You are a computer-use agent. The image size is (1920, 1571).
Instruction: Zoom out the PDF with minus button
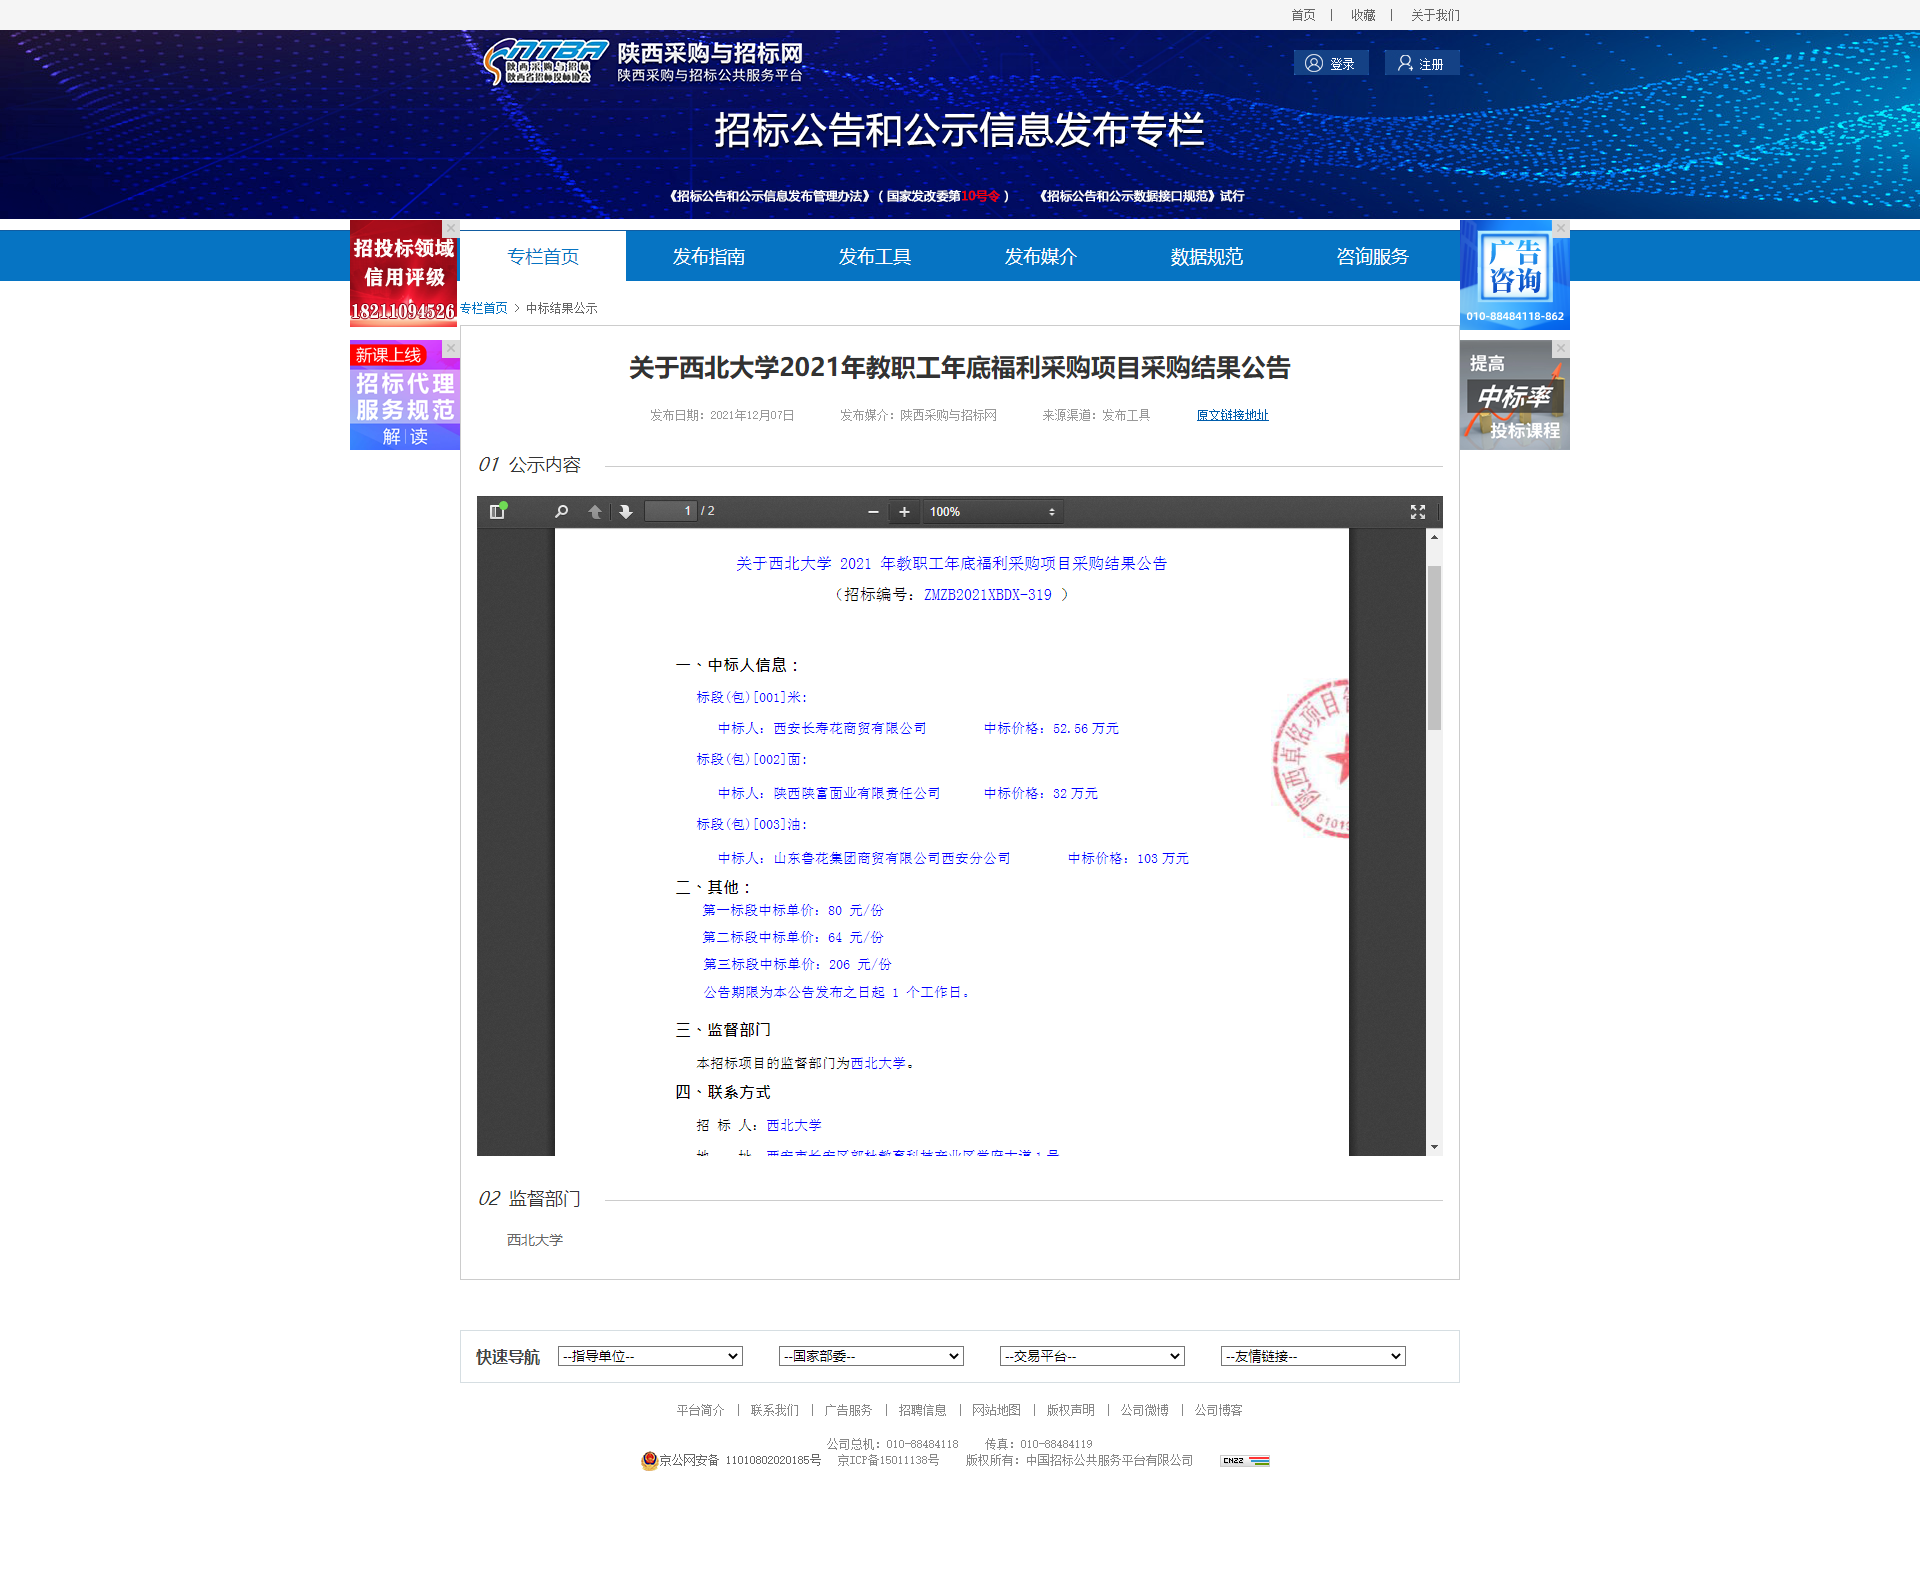[x=873, y=512]
